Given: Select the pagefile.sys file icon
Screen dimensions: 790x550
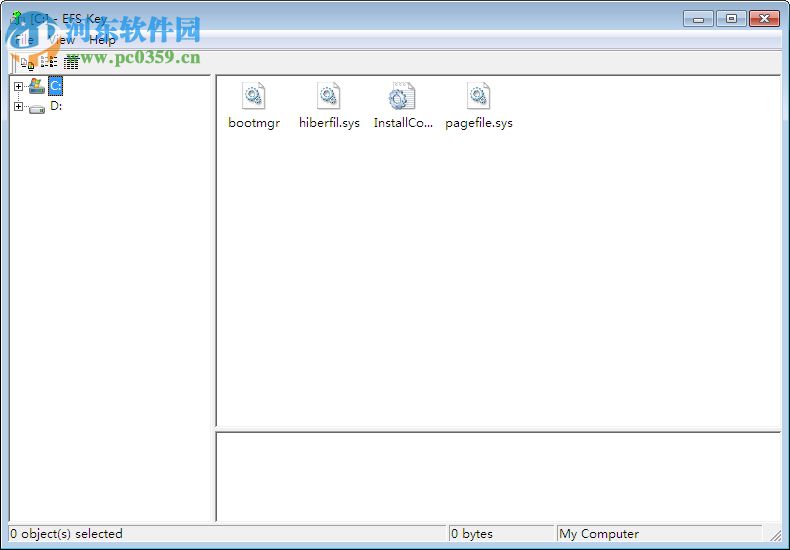Looking at the screenshot, I should pyautogui.click(x=478, y=96).
